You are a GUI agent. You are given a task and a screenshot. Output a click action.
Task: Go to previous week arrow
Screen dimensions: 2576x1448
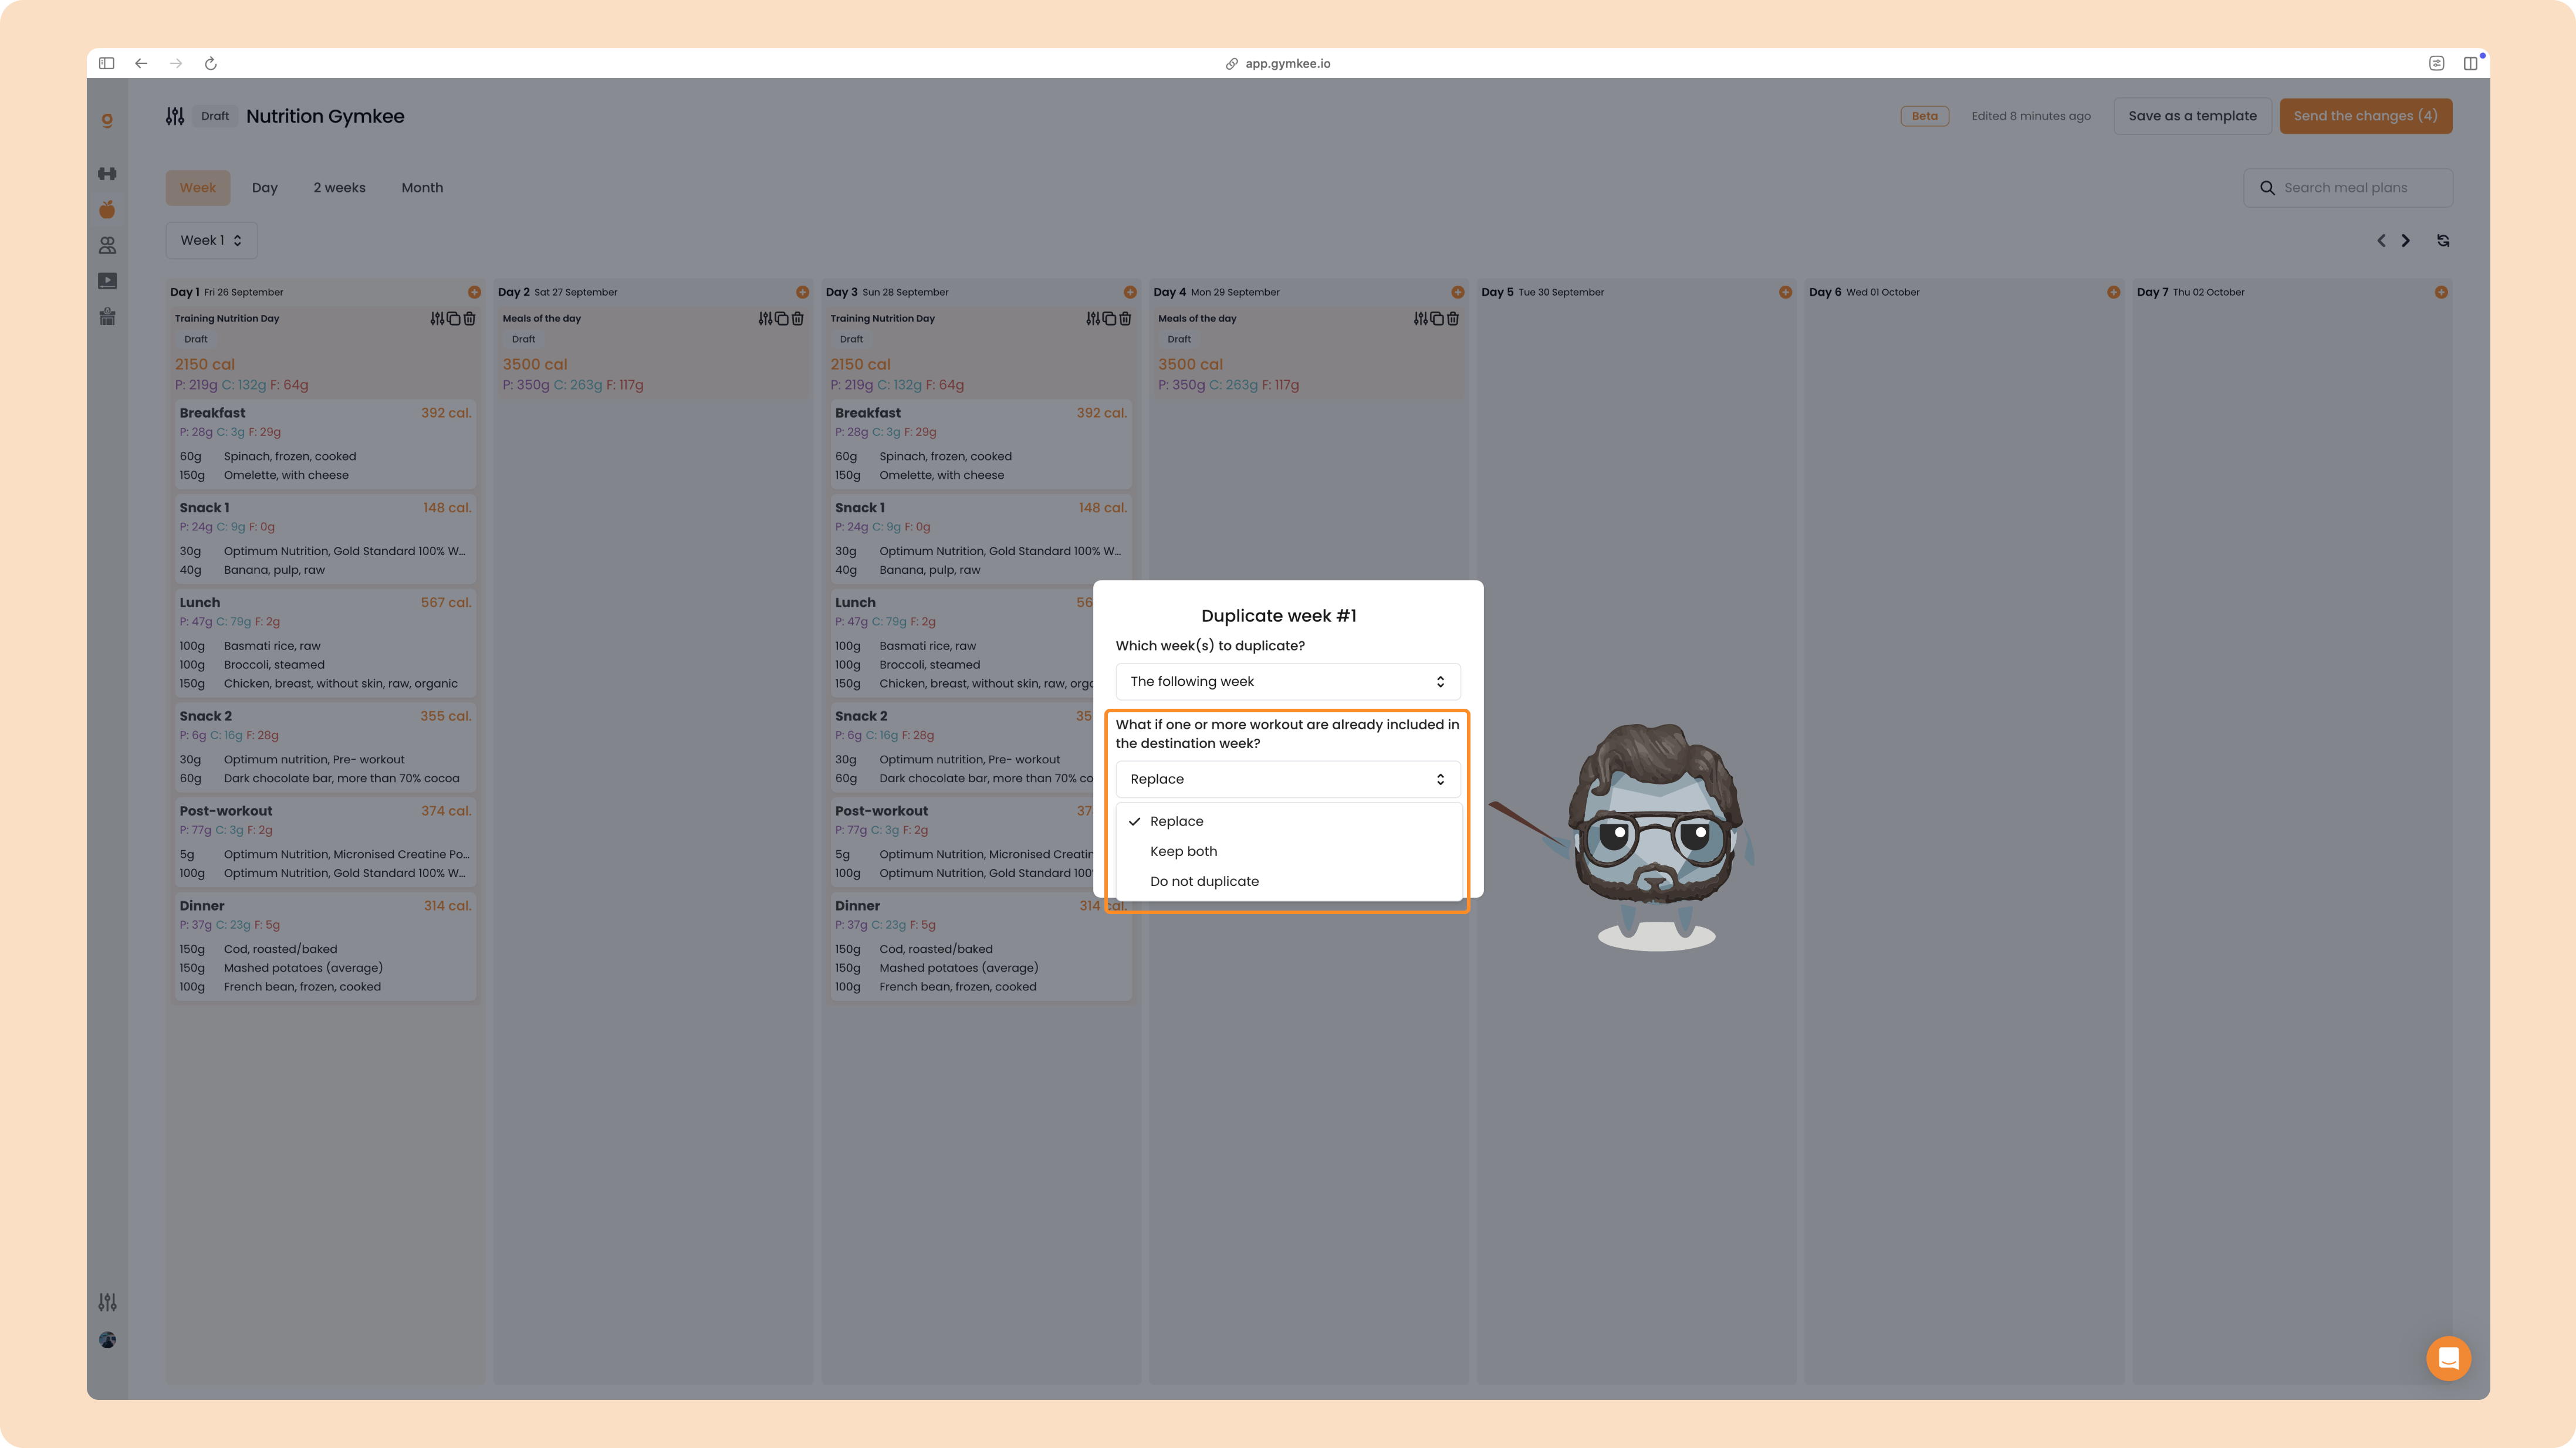2381,240
